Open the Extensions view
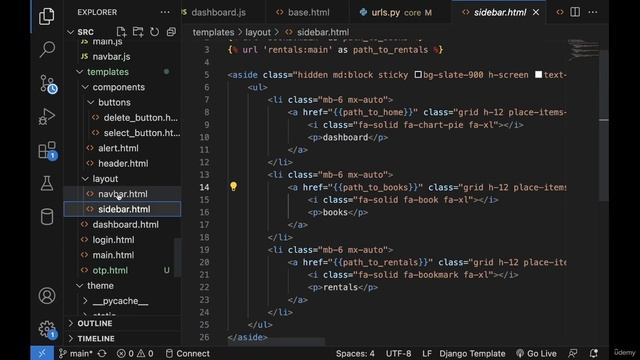This screenshot has height=360, width=640. [x=47, y=151]
